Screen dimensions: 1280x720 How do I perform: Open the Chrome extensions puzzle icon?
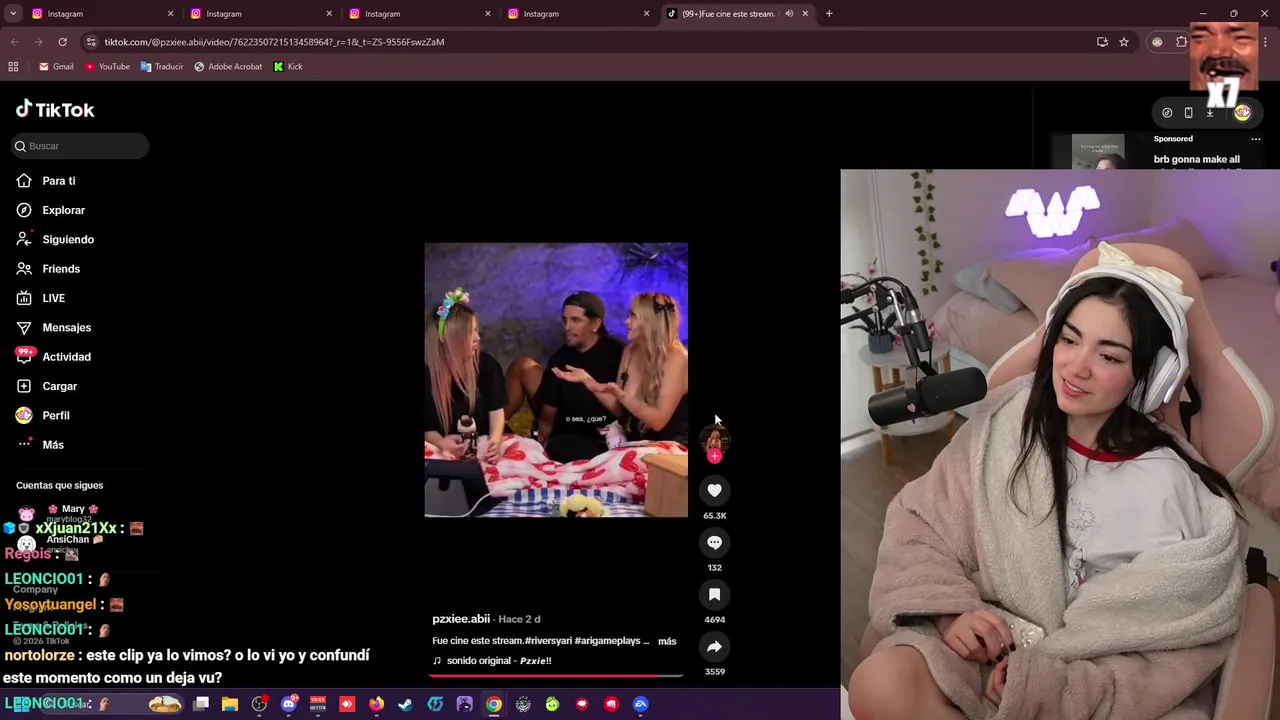point(1181,42)
